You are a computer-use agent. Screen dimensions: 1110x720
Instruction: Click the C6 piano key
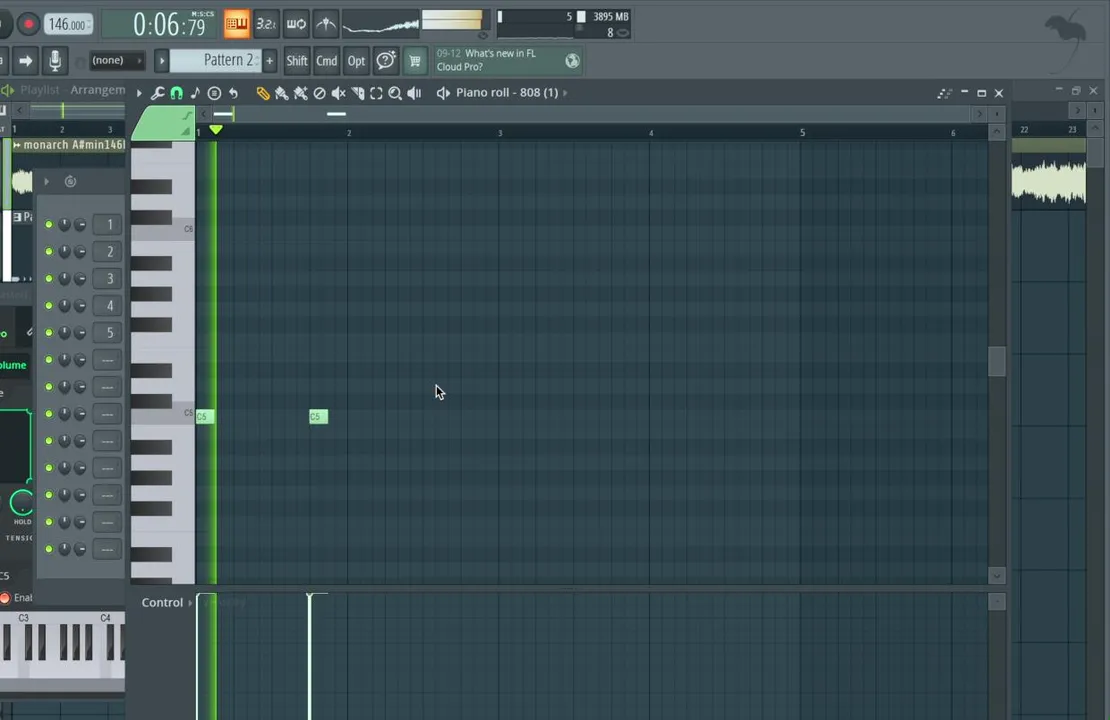pyautogui.click(x=163, y=229)
